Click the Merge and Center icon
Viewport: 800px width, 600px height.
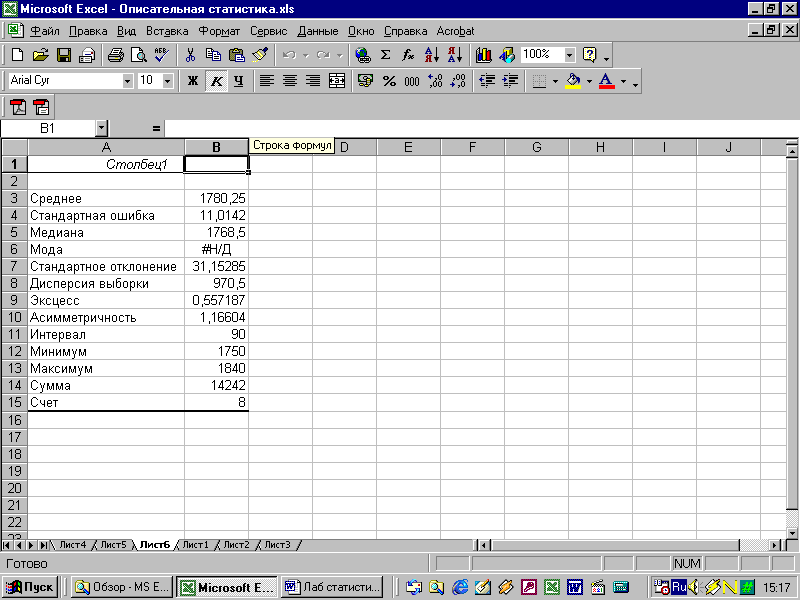click(x=337, y=81)
